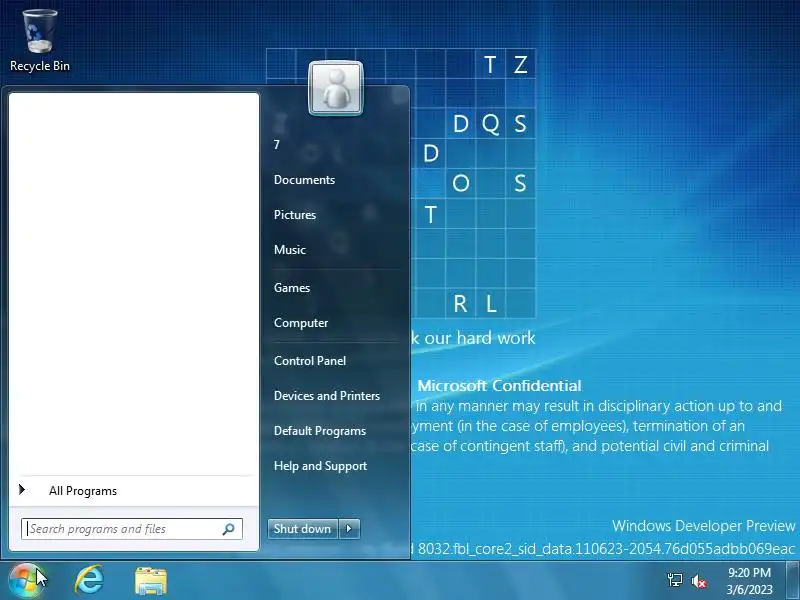Focus the Search programs and files box
This screenshot has height=600, width=800.
point(132,529)
